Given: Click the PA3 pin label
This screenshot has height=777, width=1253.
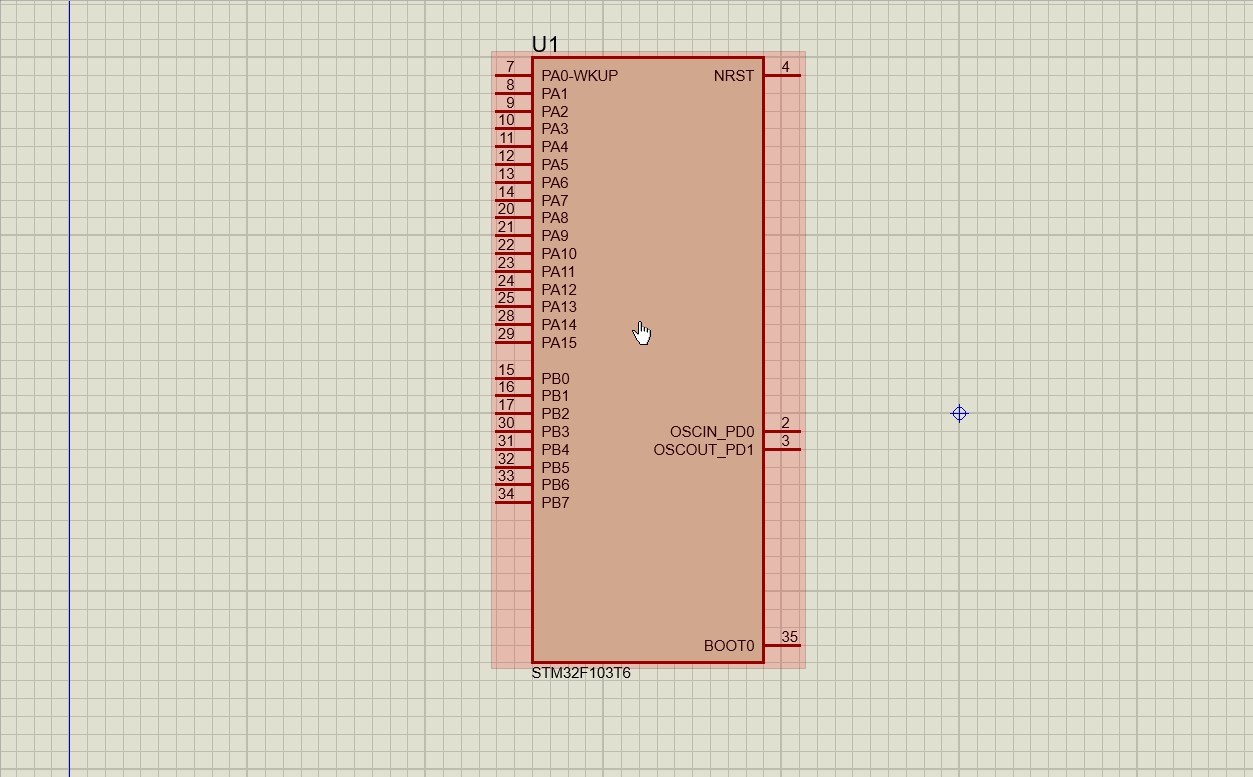Looking at the screenshot, I should [555, 129].
